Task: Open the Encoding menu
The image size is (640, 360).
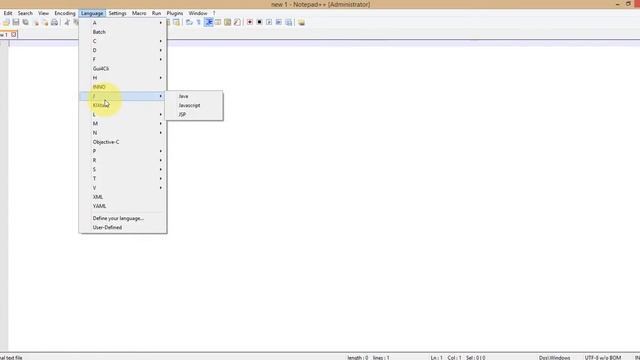Action: coord(65,13)
